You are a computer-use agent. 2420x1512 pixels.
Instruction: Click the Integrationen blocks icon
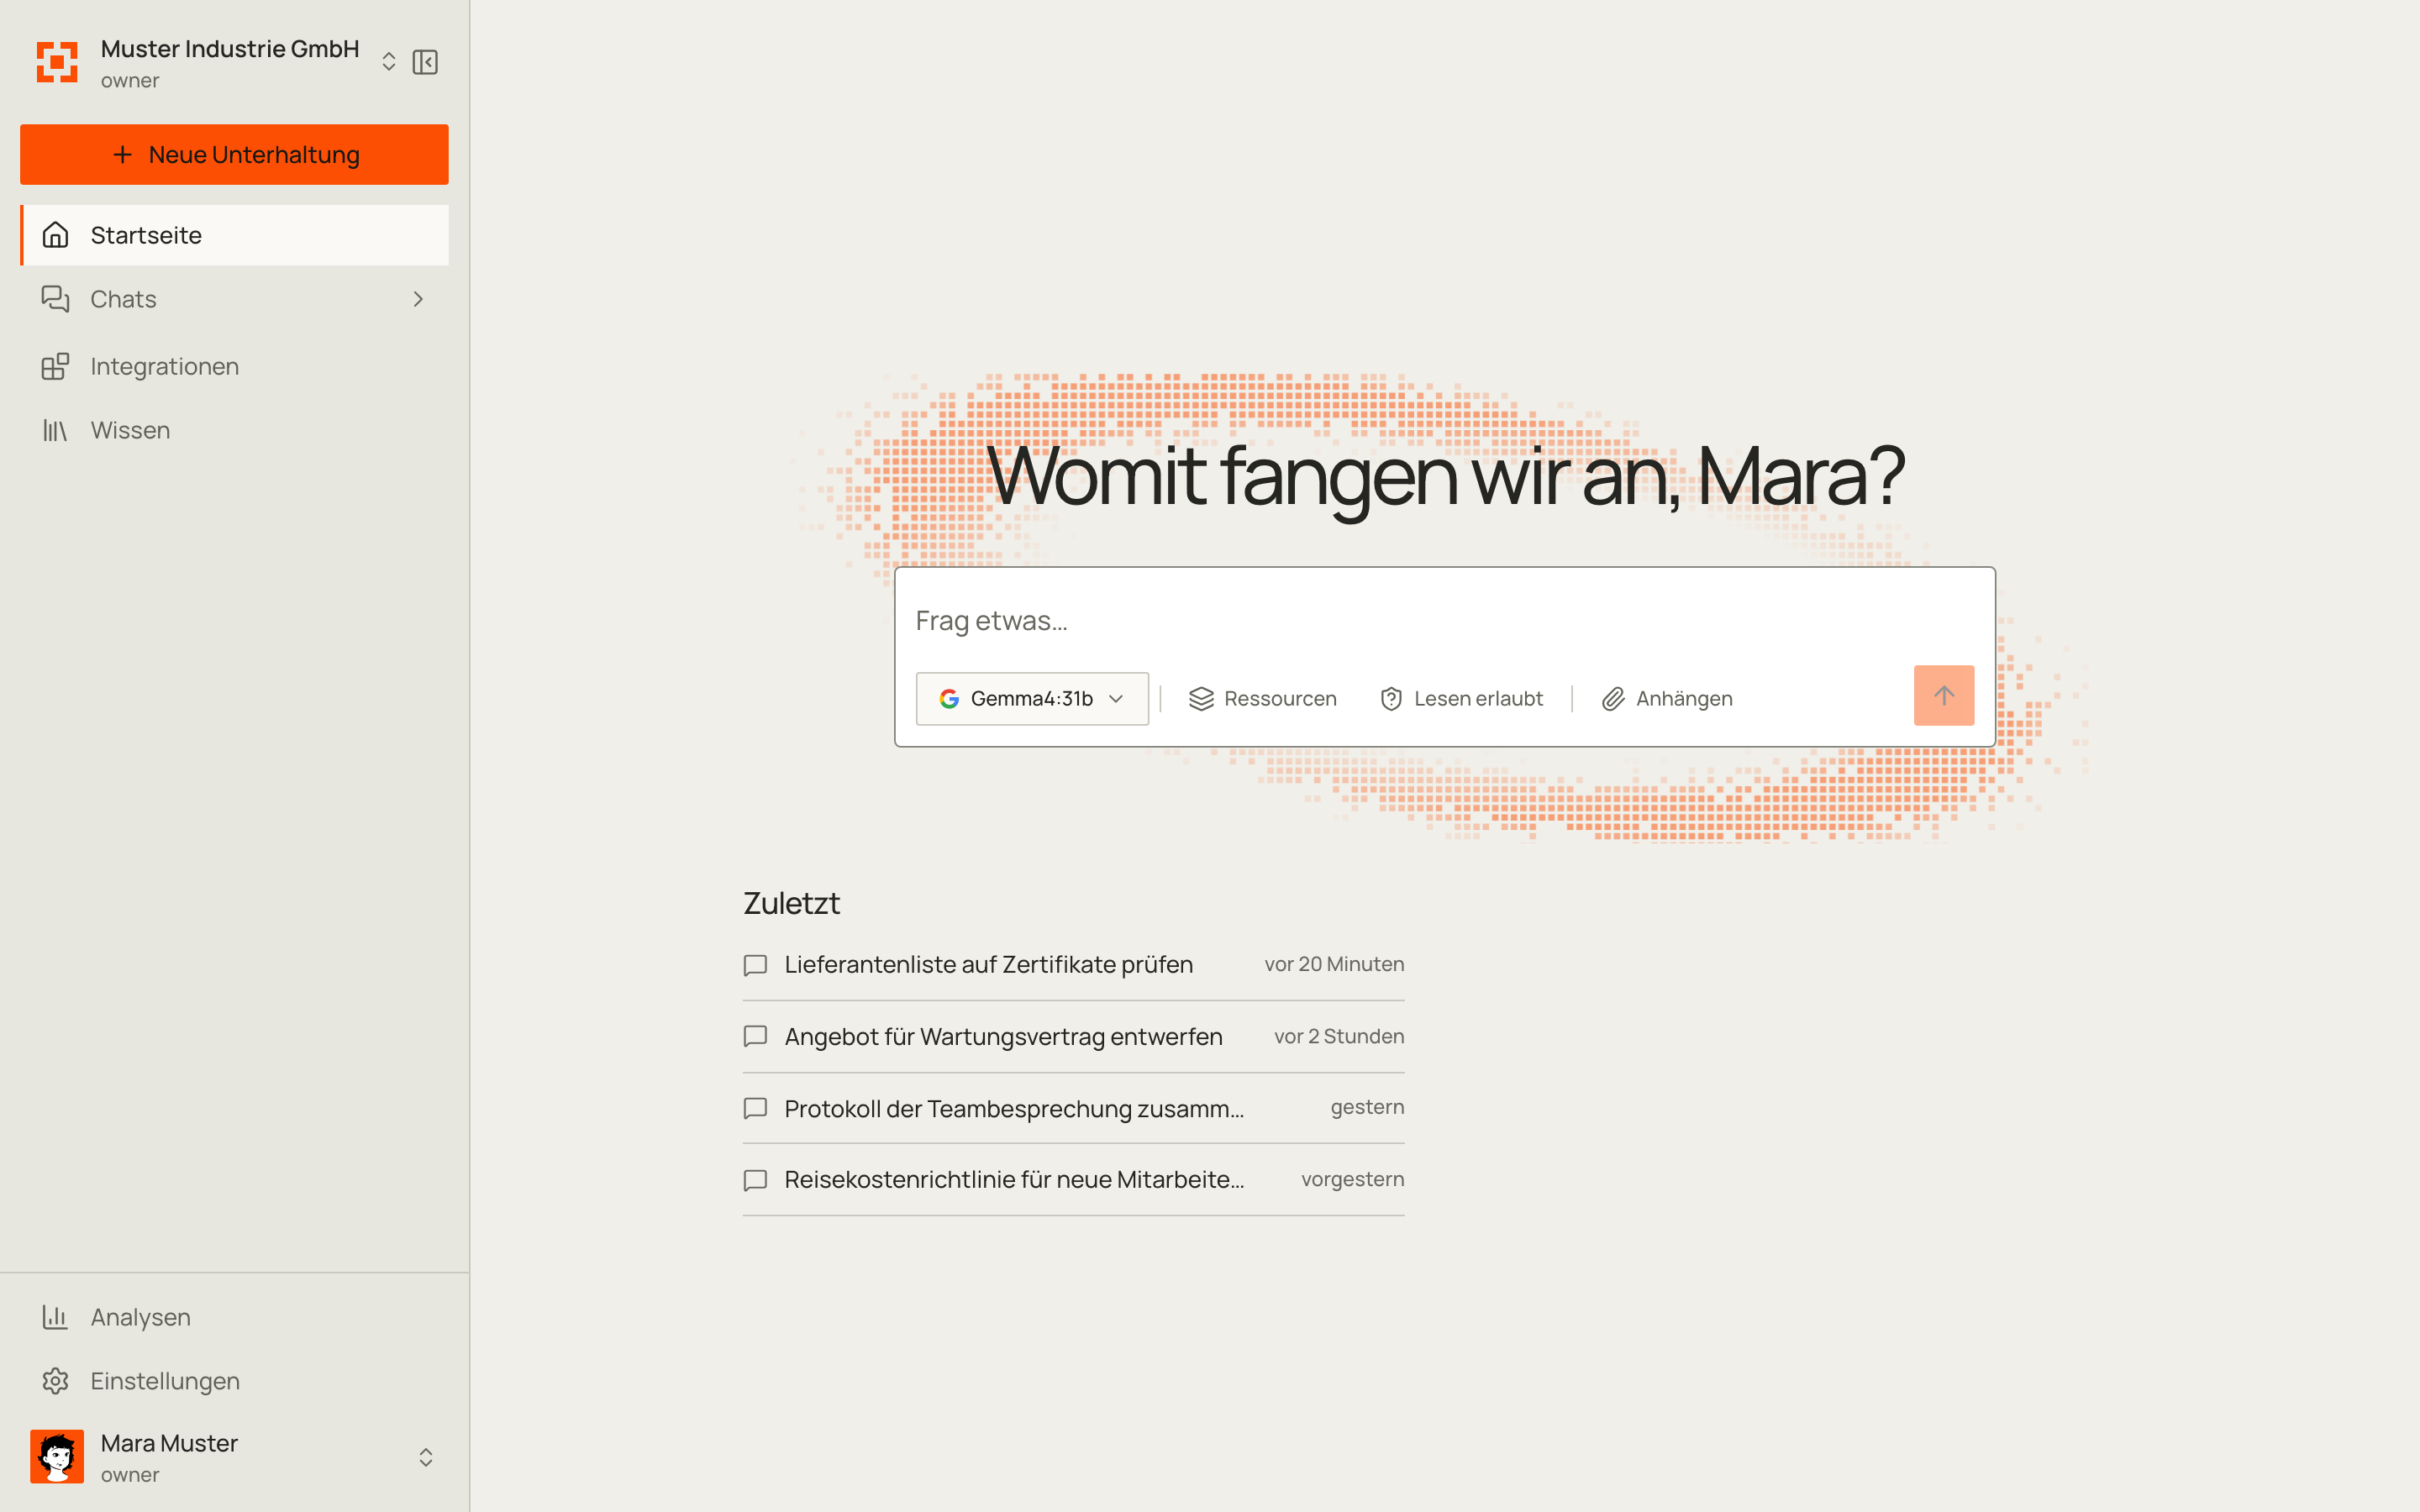pyautogui.click(x=56, y=366)
